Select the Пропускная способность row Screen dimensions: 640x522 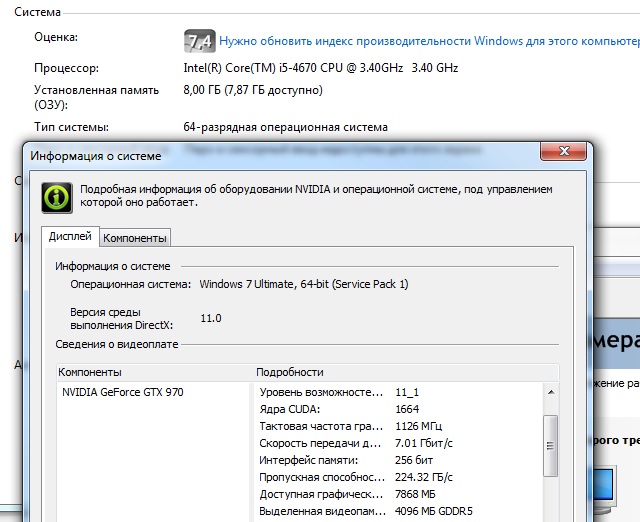(x=400, y=477)
